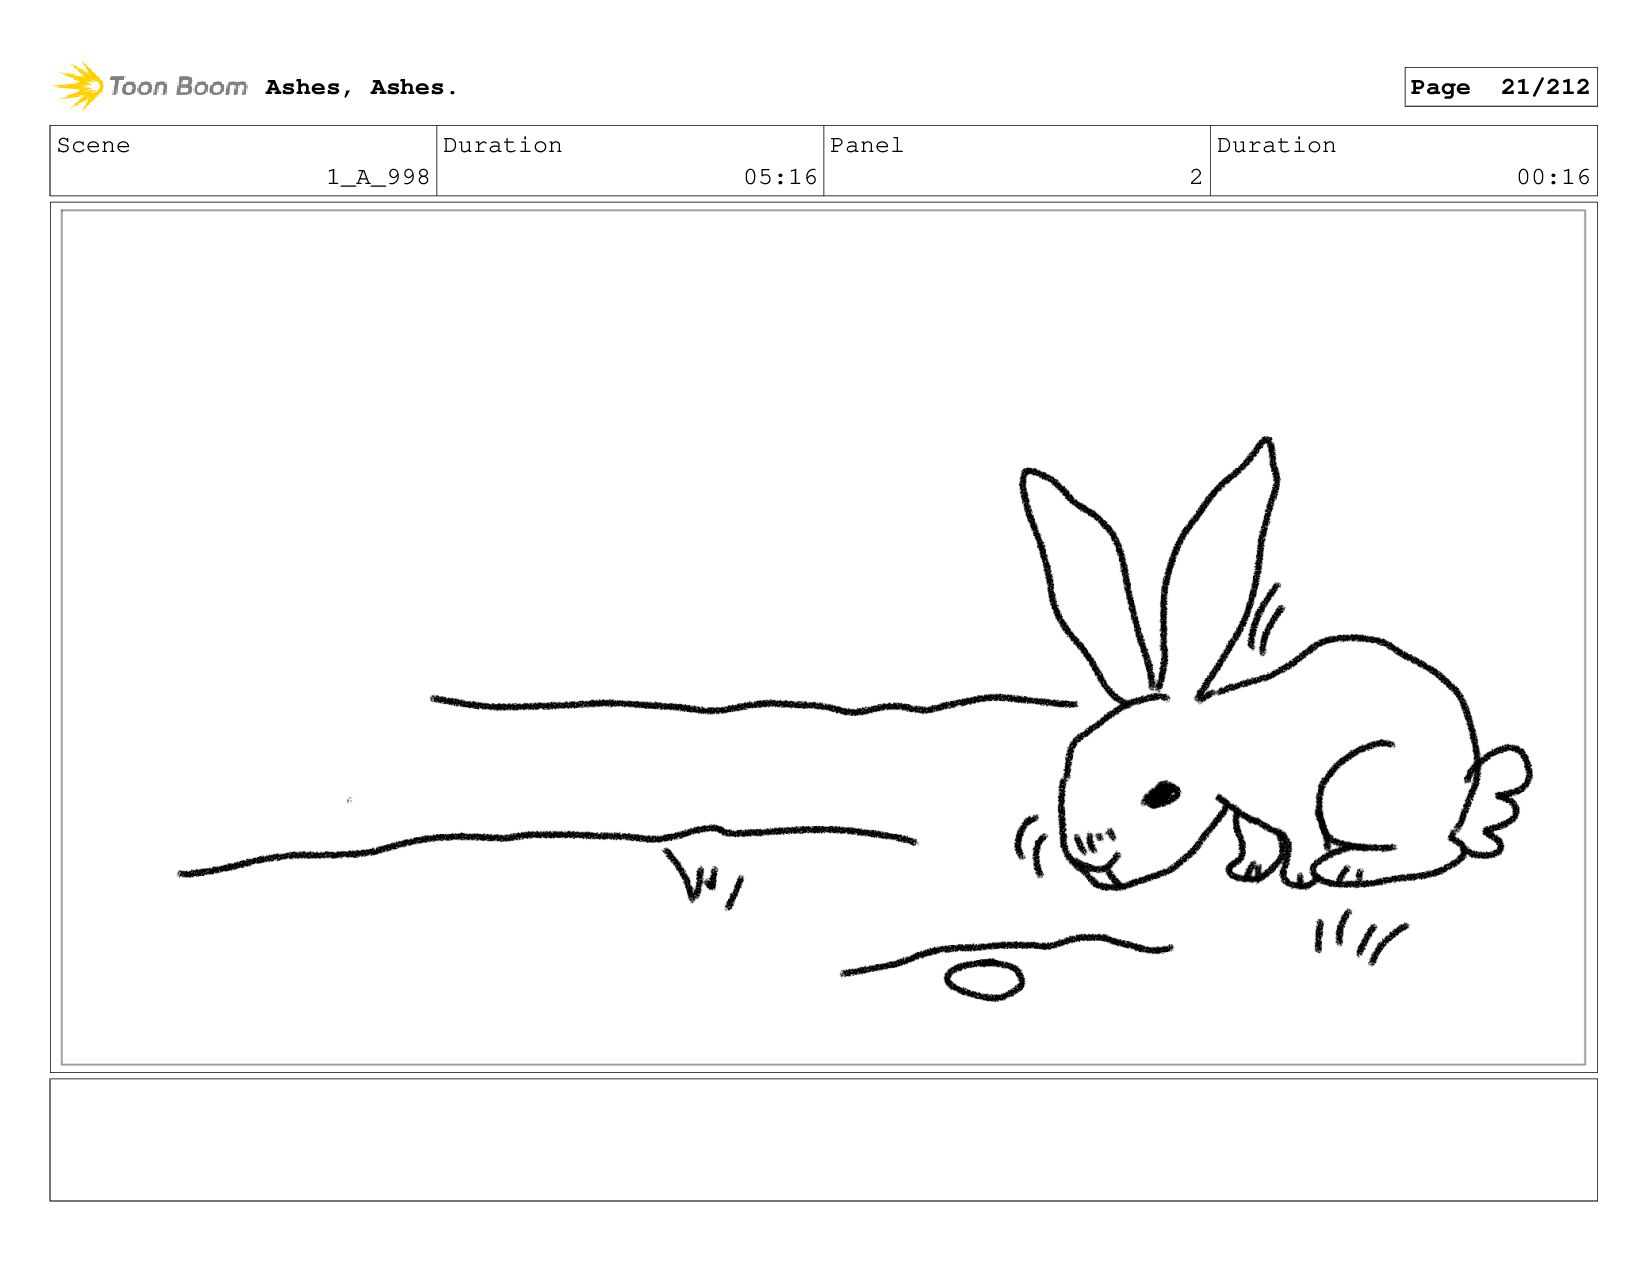Click the scene name '1_A_998'

(x=378, y=177)
